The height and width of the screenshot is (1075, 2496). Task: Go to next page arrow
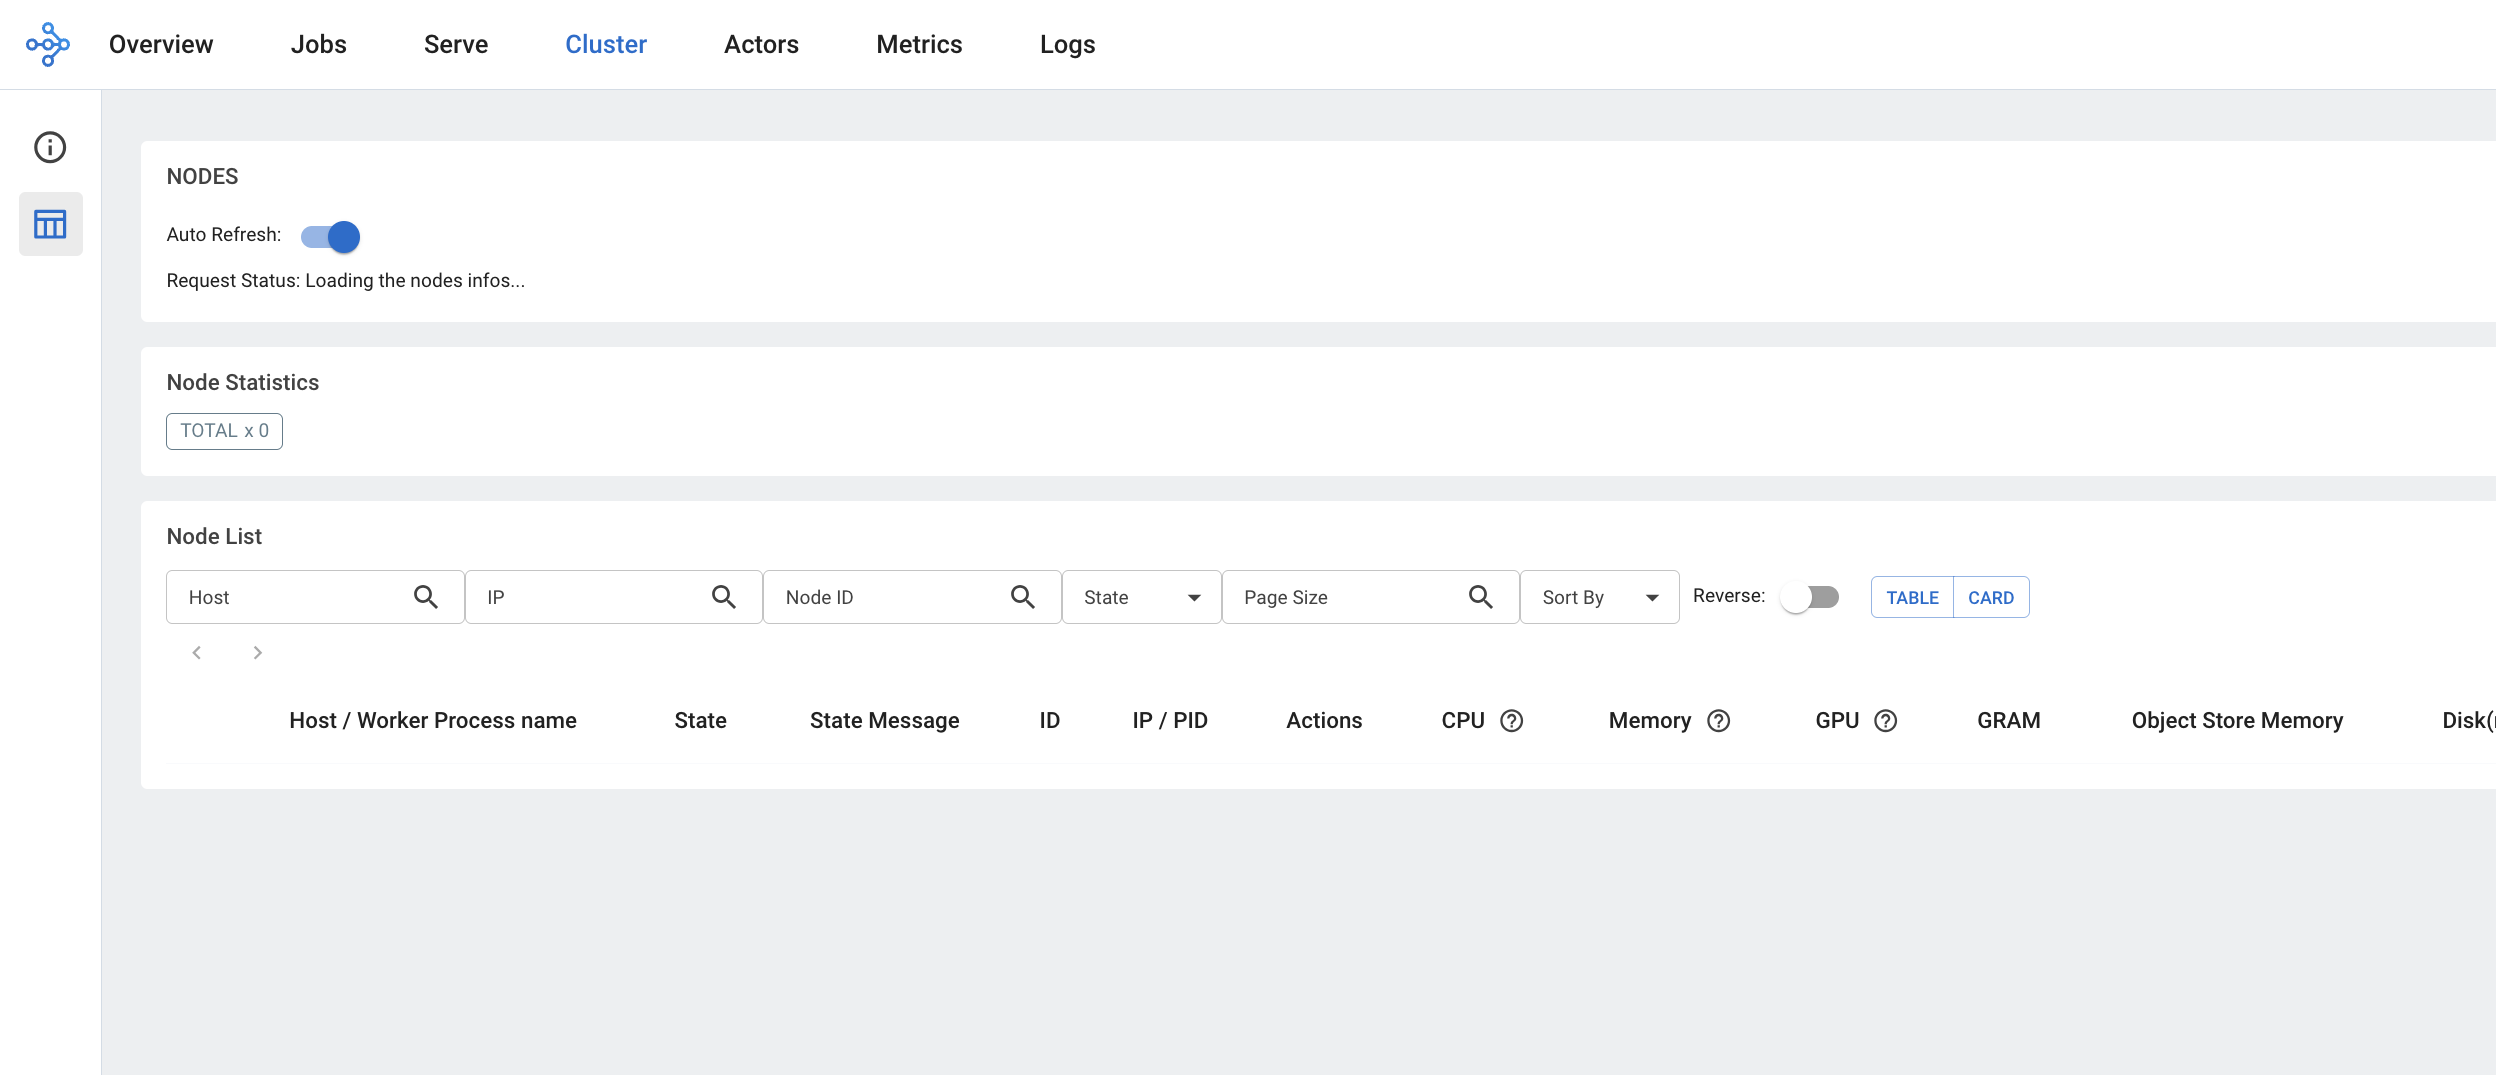click(x=257, y=653)
